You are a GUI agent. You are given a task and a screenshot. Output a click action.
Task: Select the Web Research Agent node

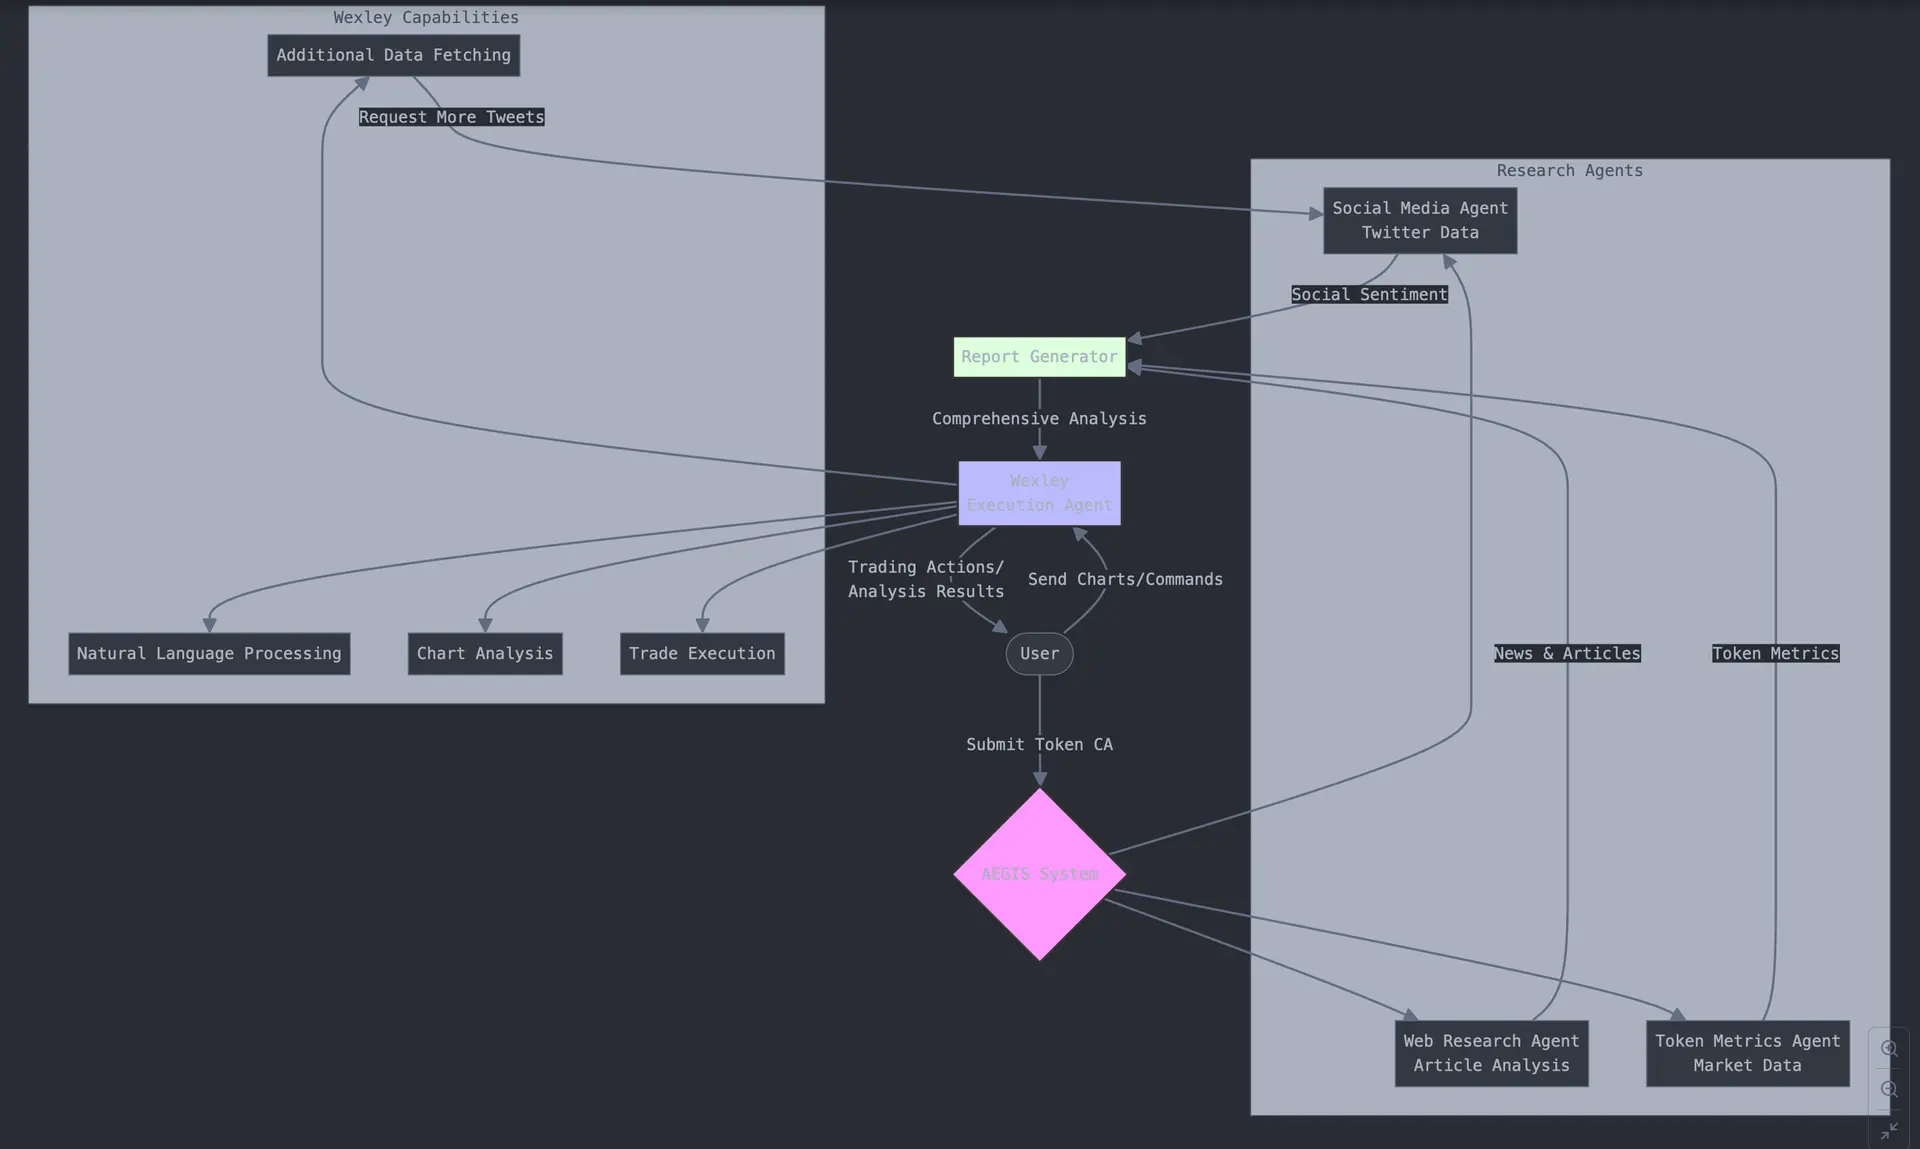click(x=1491, y=1053)
